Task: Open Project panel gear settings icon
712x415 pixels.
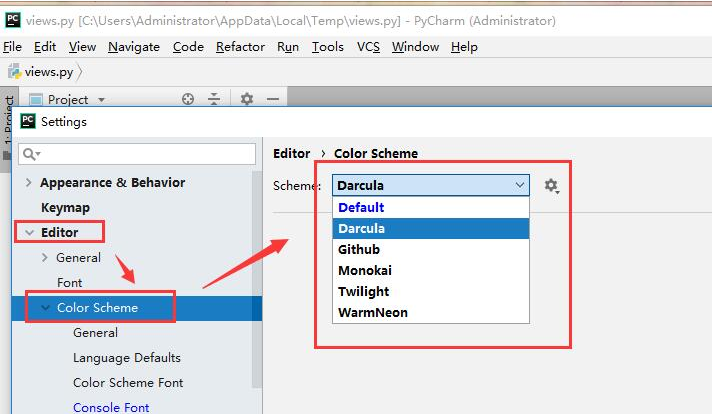Action: 247,99
